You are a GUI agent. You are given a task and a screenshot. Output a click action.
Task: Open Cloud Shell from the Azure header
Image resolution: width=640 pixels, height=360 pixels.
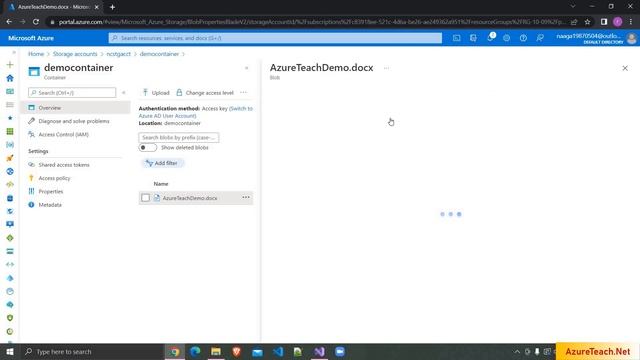(456, 38)
